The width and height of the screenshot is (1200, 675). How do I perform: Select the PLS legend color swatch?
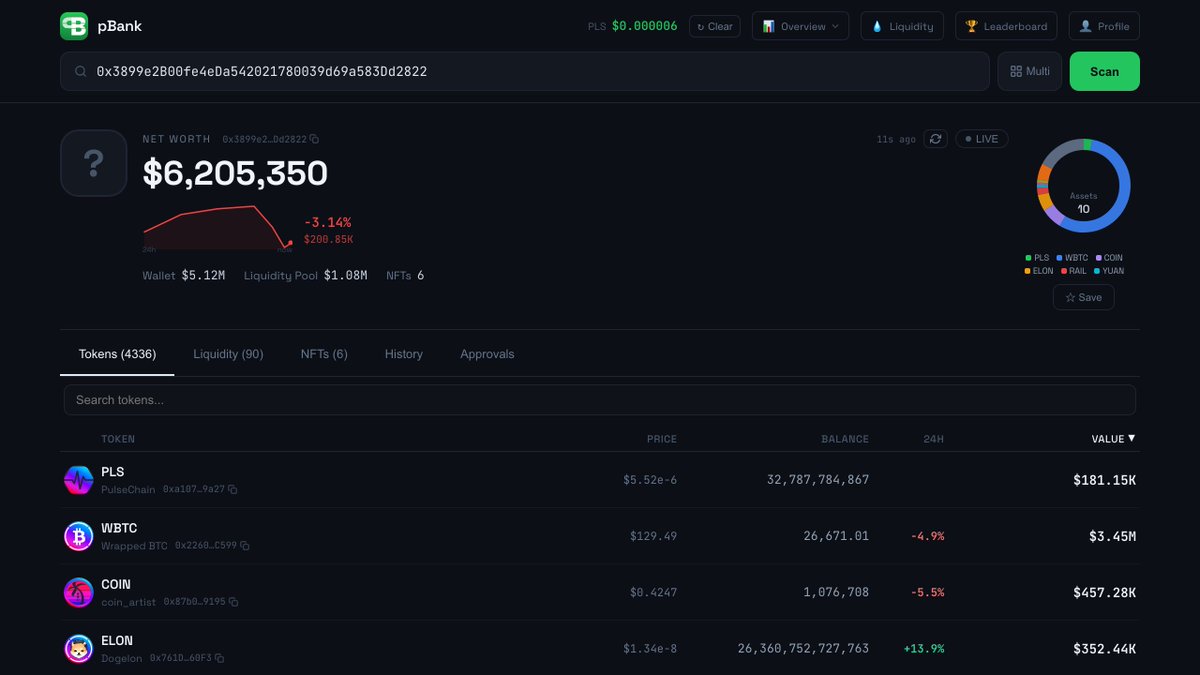[x=1029, y=258]
